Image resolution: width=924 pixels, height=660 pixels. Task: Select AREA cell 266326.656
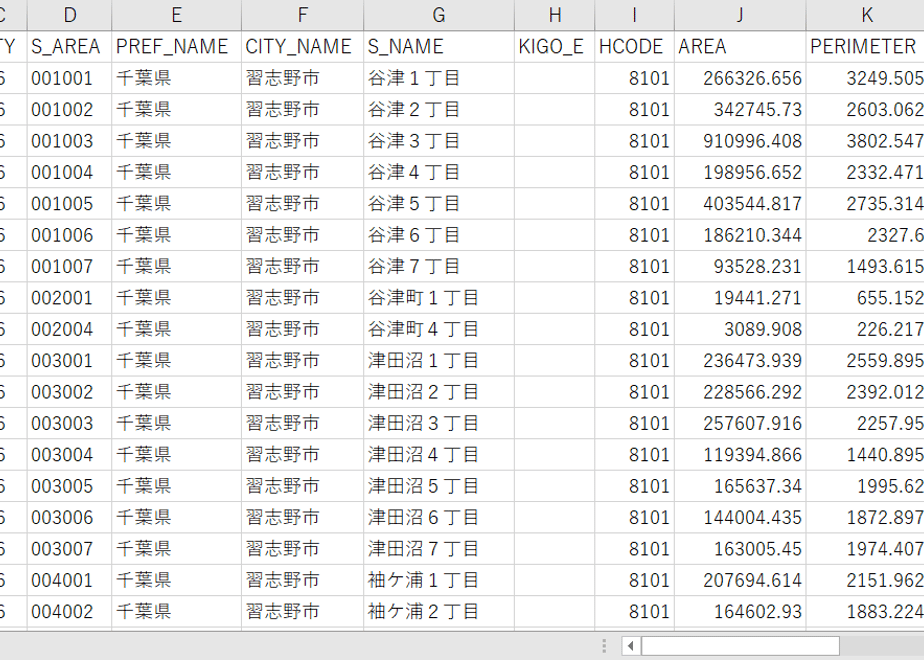coord(740,78)
